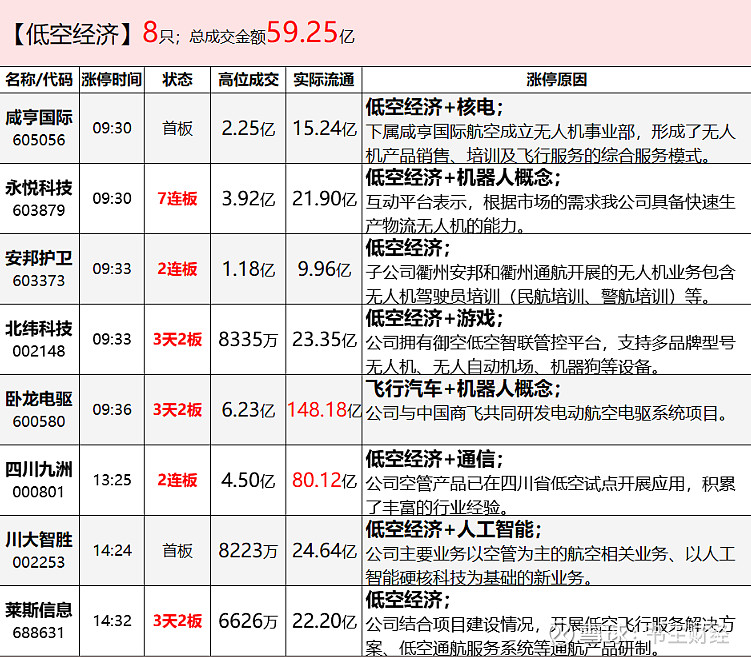Click description about 中国商飞 electric drive project

(547, 413)
